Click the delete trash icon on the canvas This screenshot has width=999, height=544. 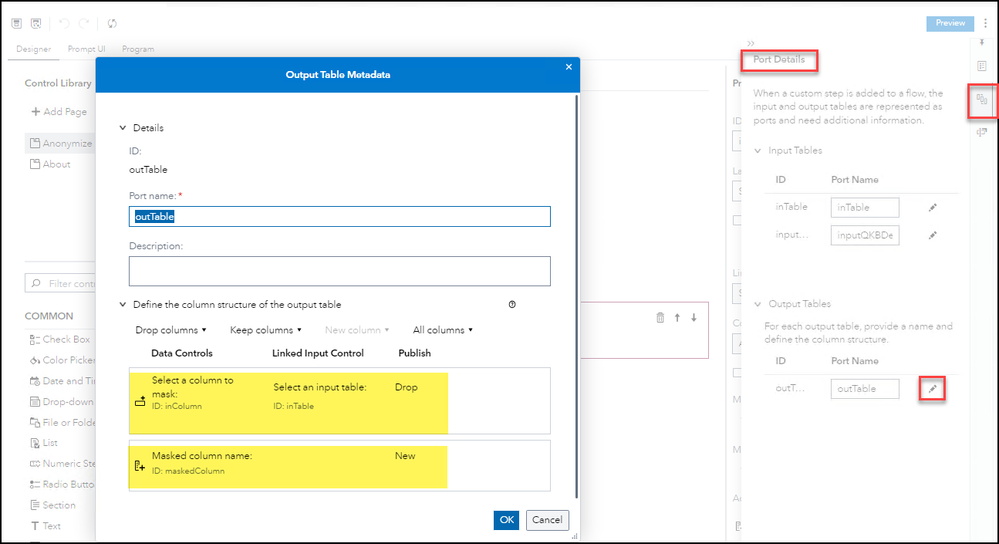pos(660,317)
